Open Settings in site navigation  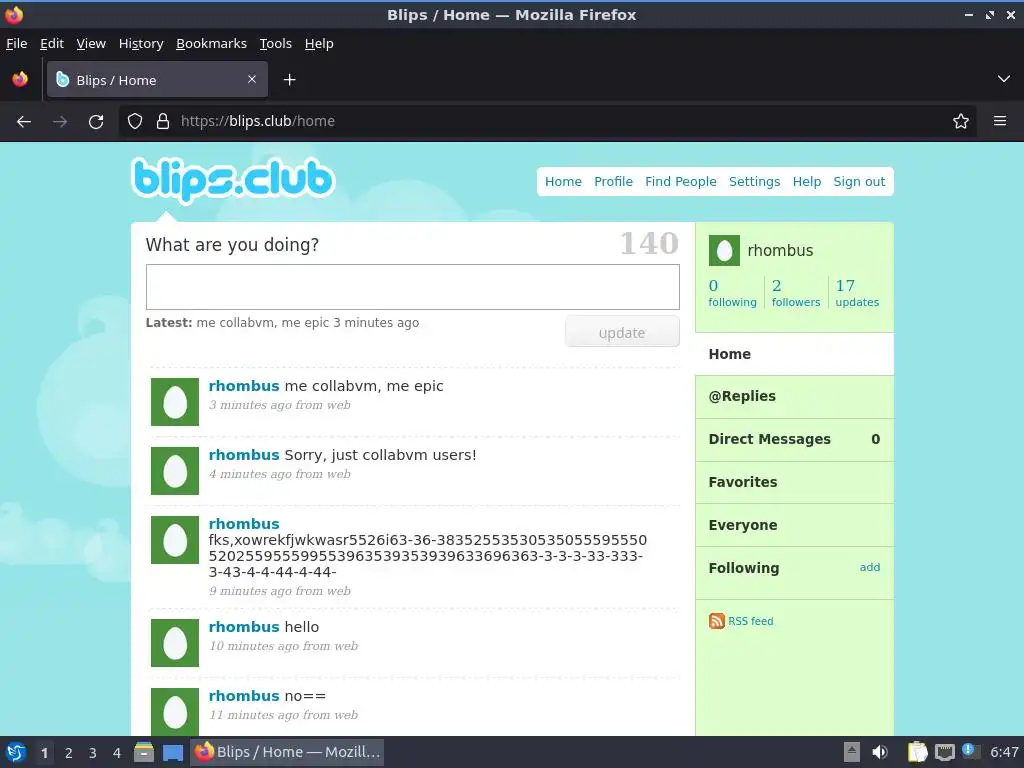click(x=754, y=182)
